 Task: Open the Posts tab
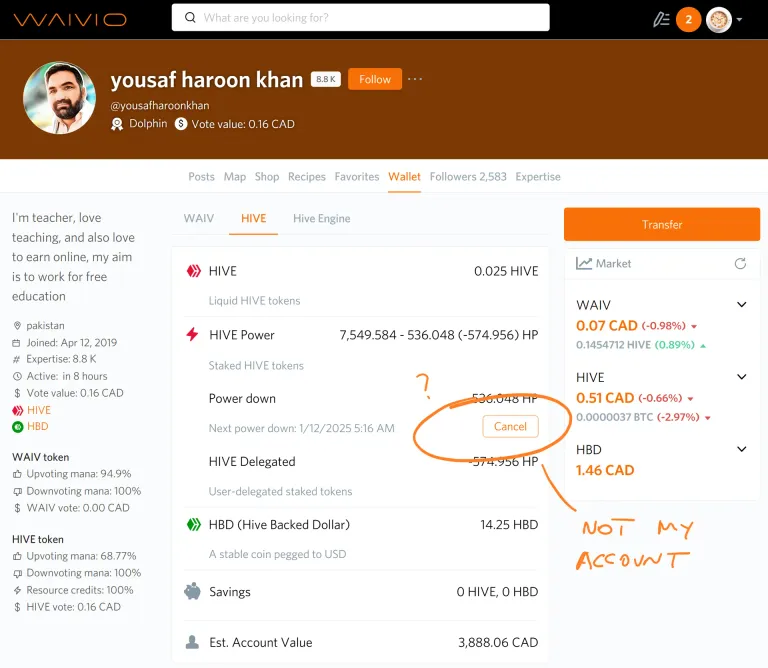201,176
